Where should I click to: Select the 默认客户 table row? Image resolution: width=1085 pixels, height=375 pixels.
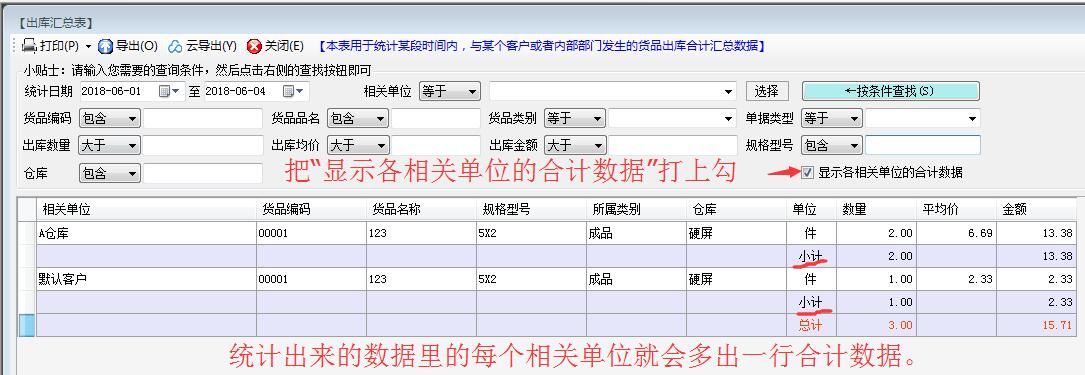547,280
